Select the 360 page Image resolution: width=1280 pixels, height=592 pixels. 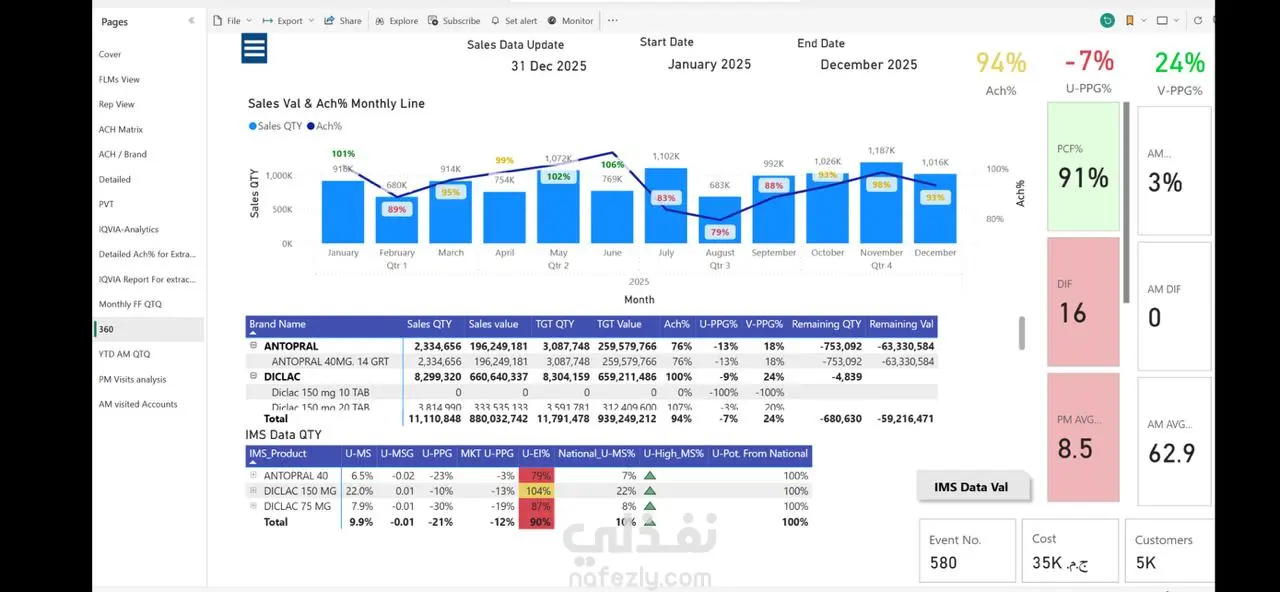[x=149, y=329]
